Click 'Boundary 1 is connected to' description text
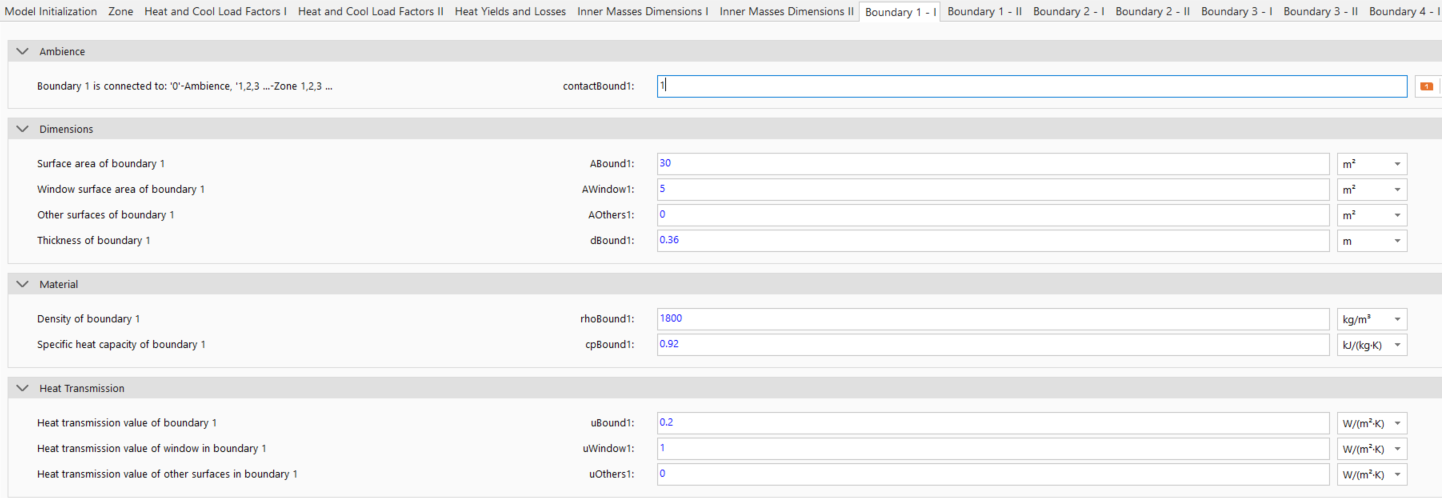1442x498 pixels. point(185,86)
